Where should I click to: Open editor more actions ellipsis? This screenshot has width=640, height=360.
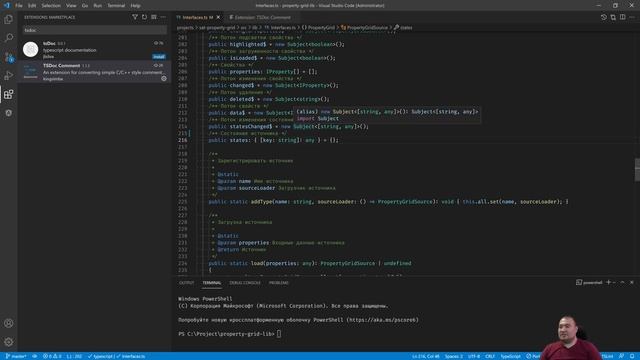632,17
